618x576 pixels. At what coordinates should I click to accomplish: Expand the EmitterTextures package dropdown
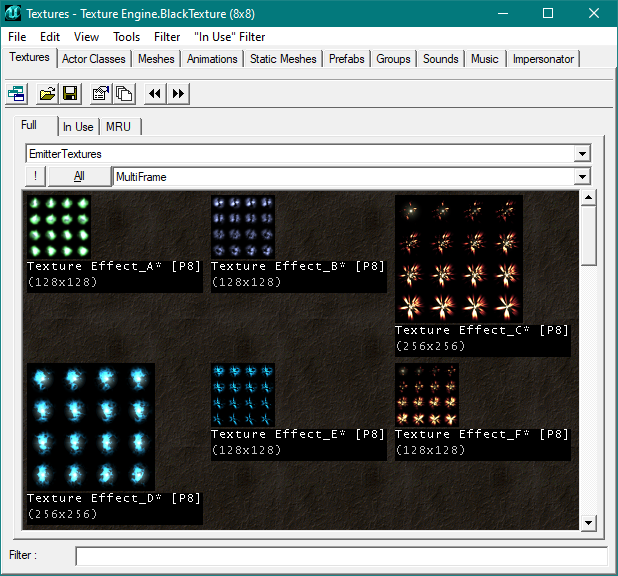pyautogui.click(x=582, y=154)
